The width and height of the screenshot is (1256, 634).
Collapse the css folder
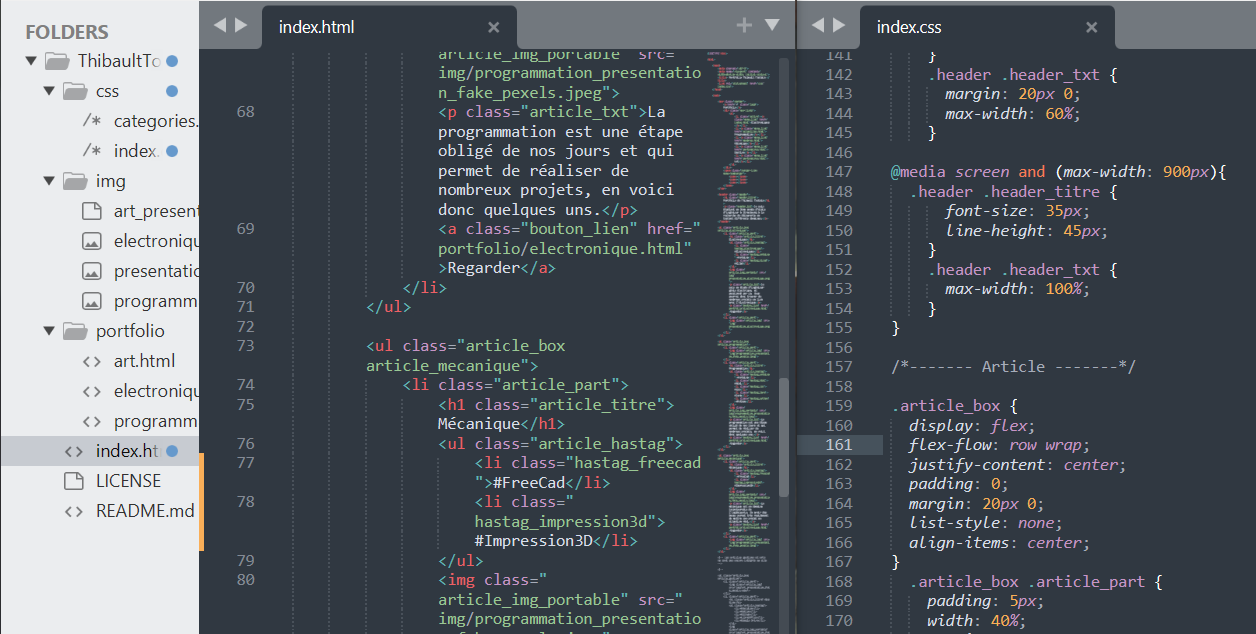coord(48,91)
